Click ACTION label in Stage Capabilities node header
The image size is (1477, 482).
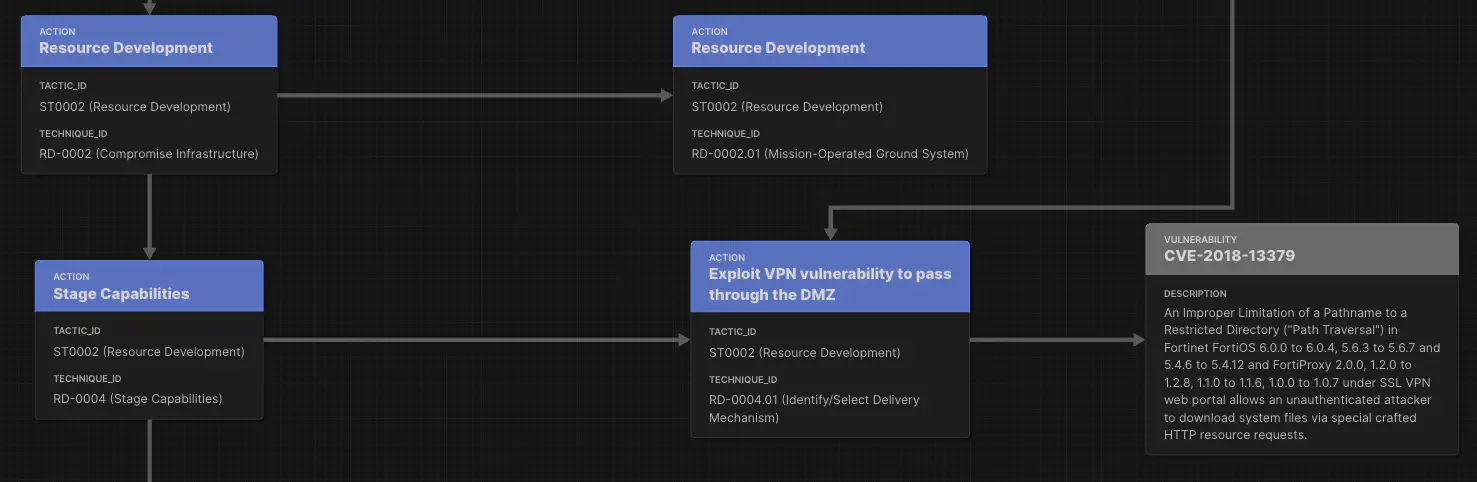(x=71, y=277)
